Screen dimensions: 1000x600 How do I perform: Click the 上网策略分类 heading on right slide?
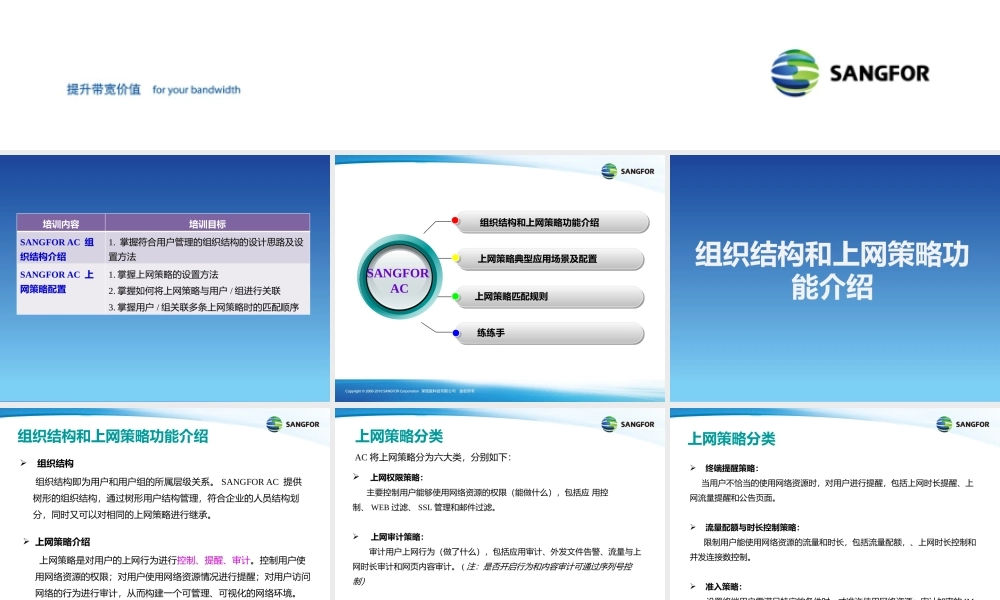(732, 439)
